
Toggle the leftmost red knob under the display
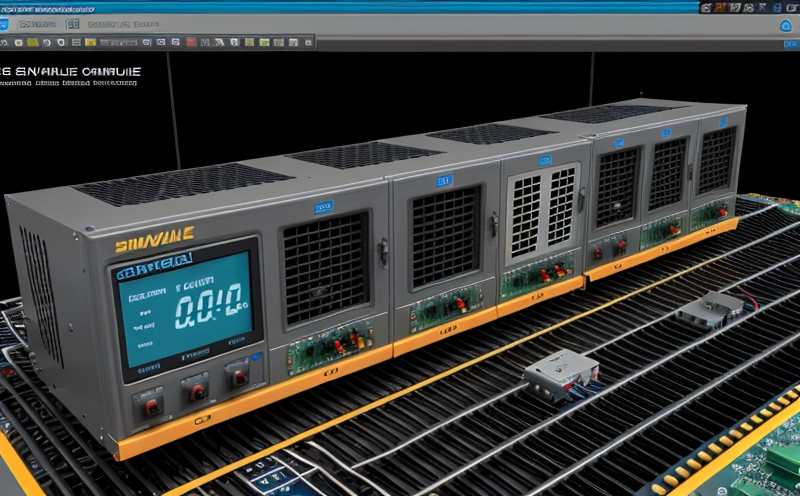(x=152, y=406)
